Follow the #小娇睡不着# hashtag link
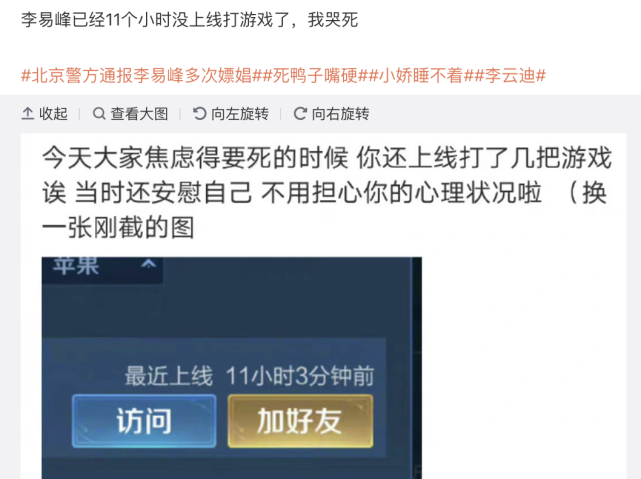Viewport: 641px width, 479px height. (421, 76)
